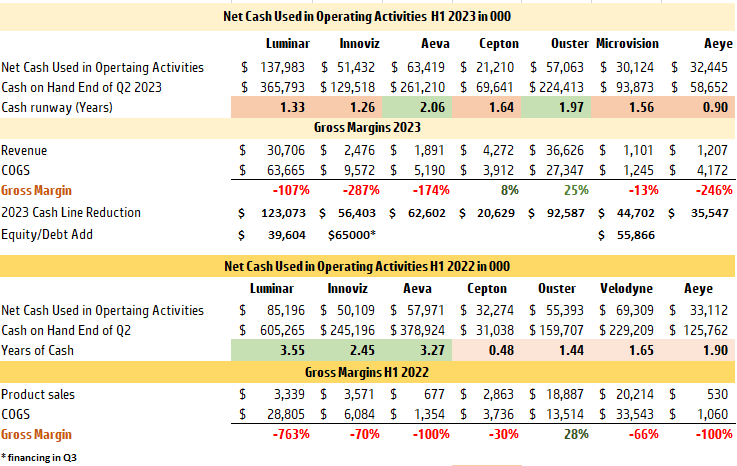
Task: Select Innoviz net cash value 51,432
Action: coord(356,67)
